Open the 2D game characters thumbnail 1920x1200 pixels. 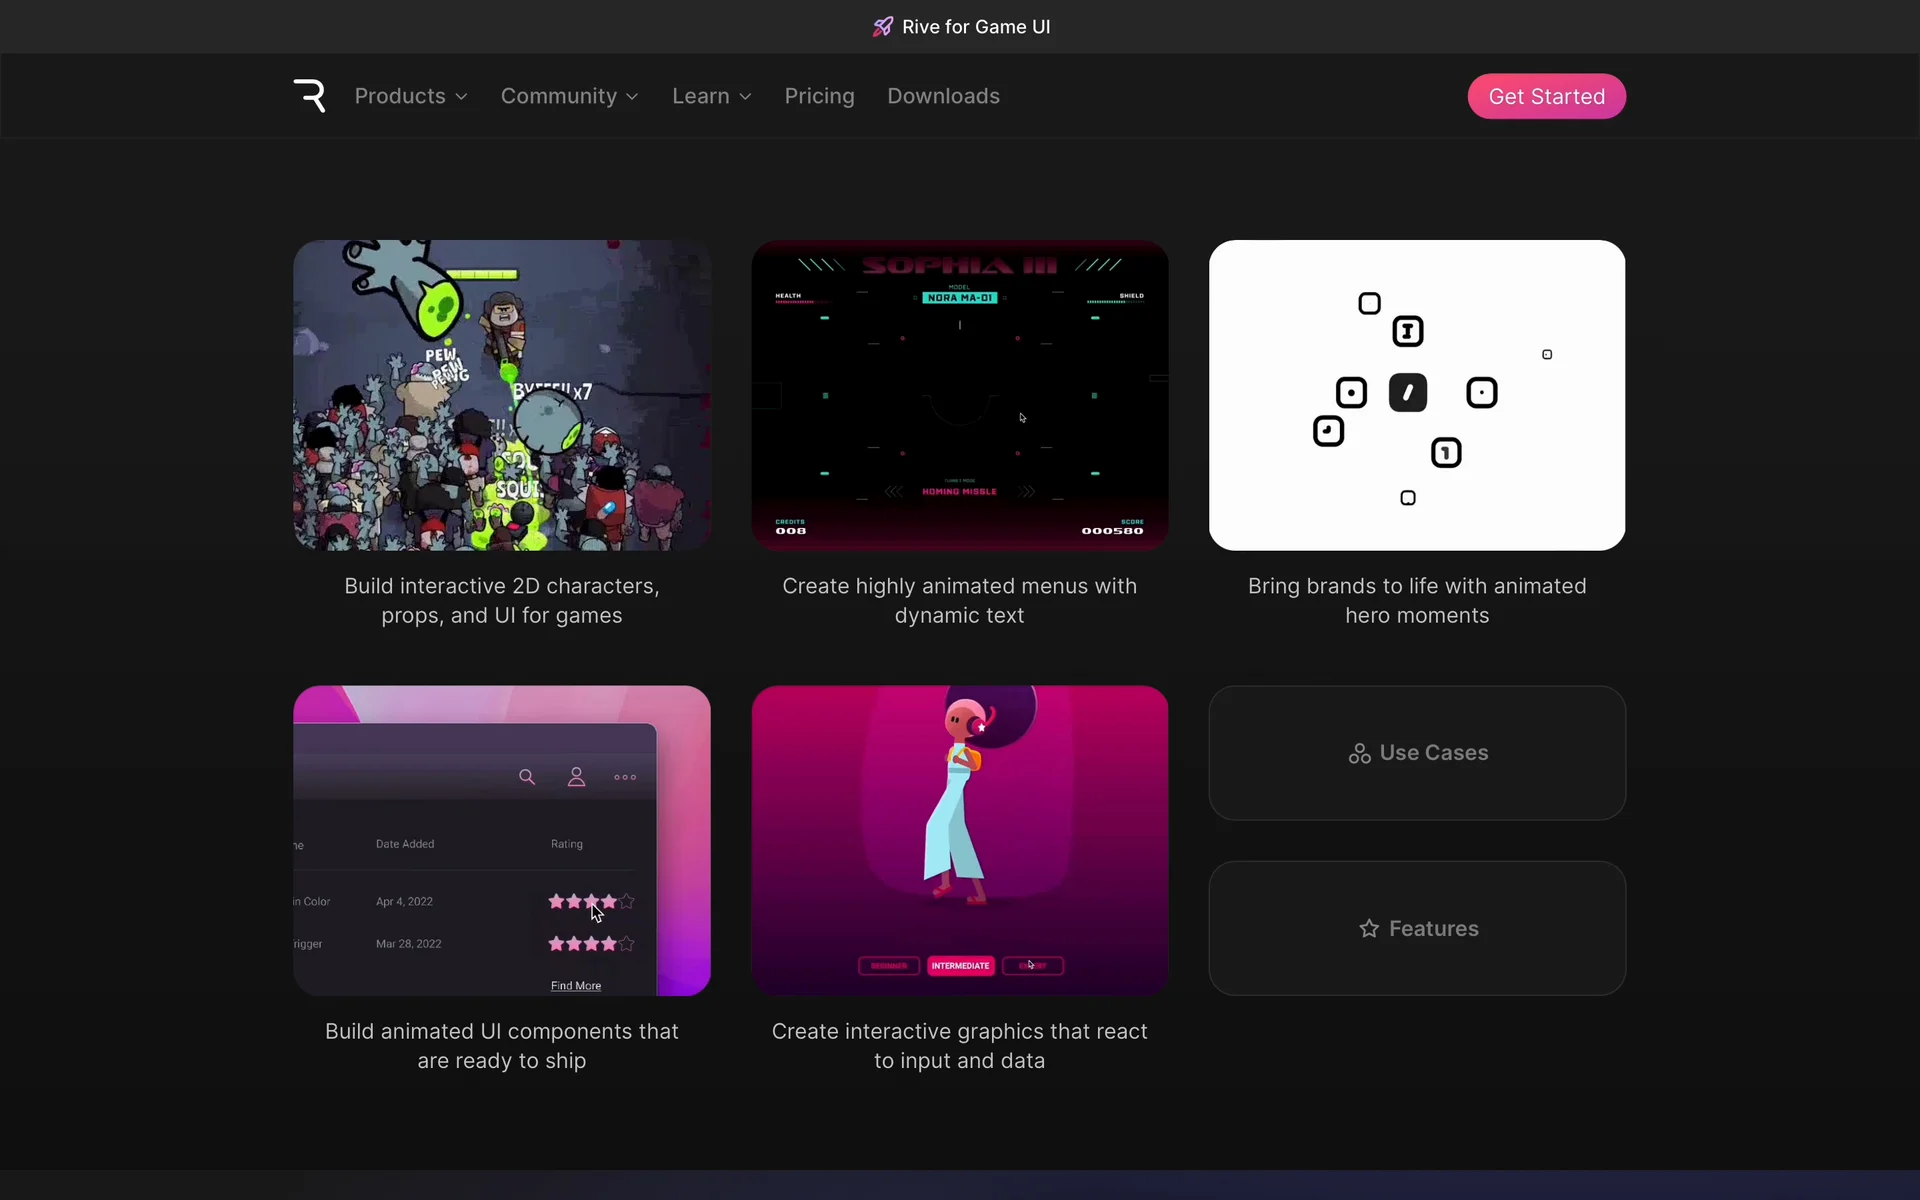[502, 395]
